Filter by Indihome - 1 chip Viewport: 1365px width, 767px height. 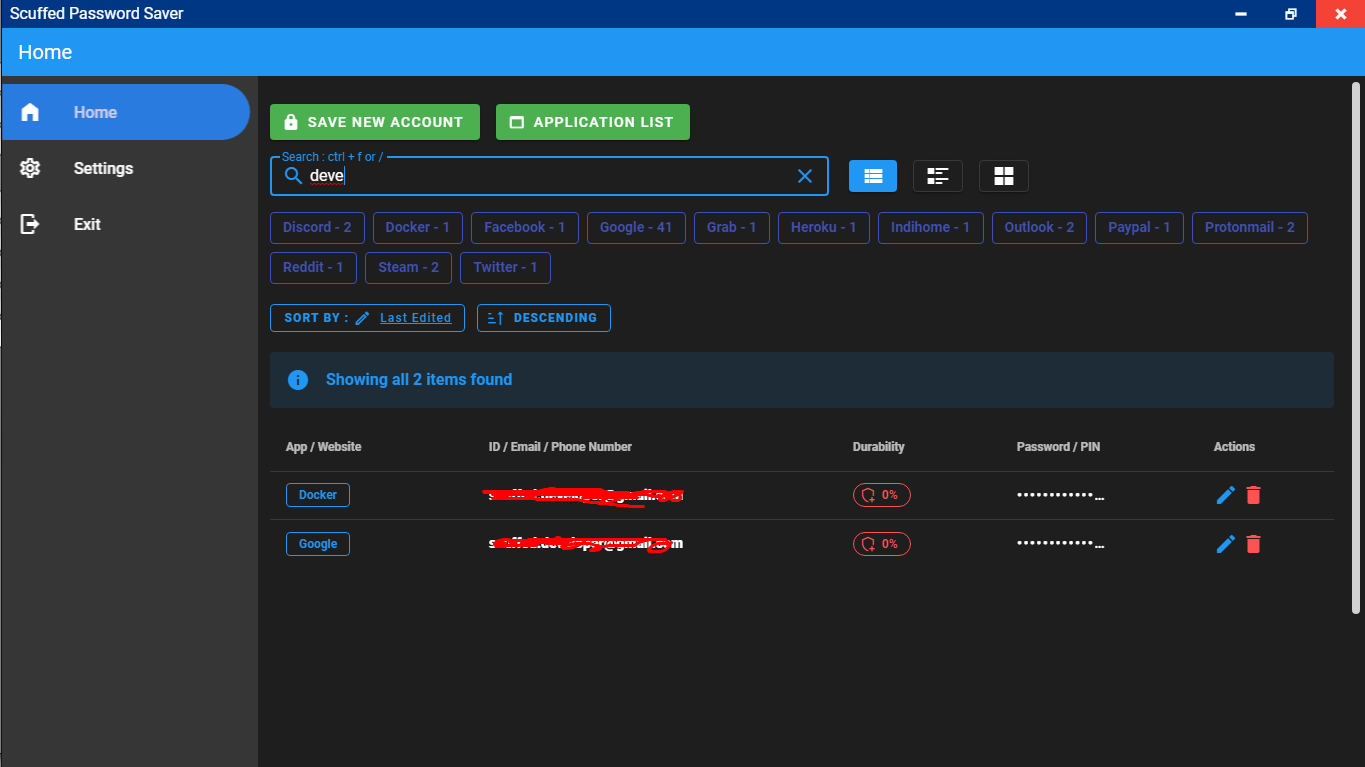[931, 227]
